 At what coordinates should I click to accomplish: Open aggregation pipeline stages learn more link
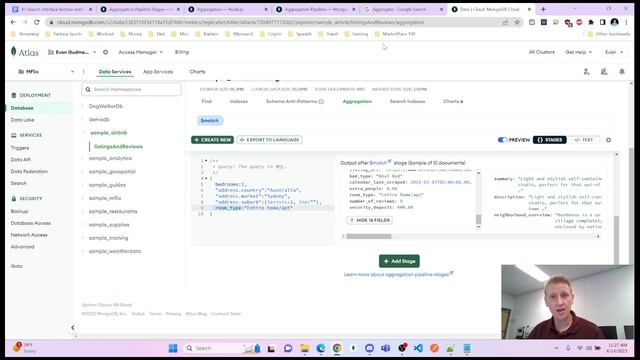pos(398,274)
